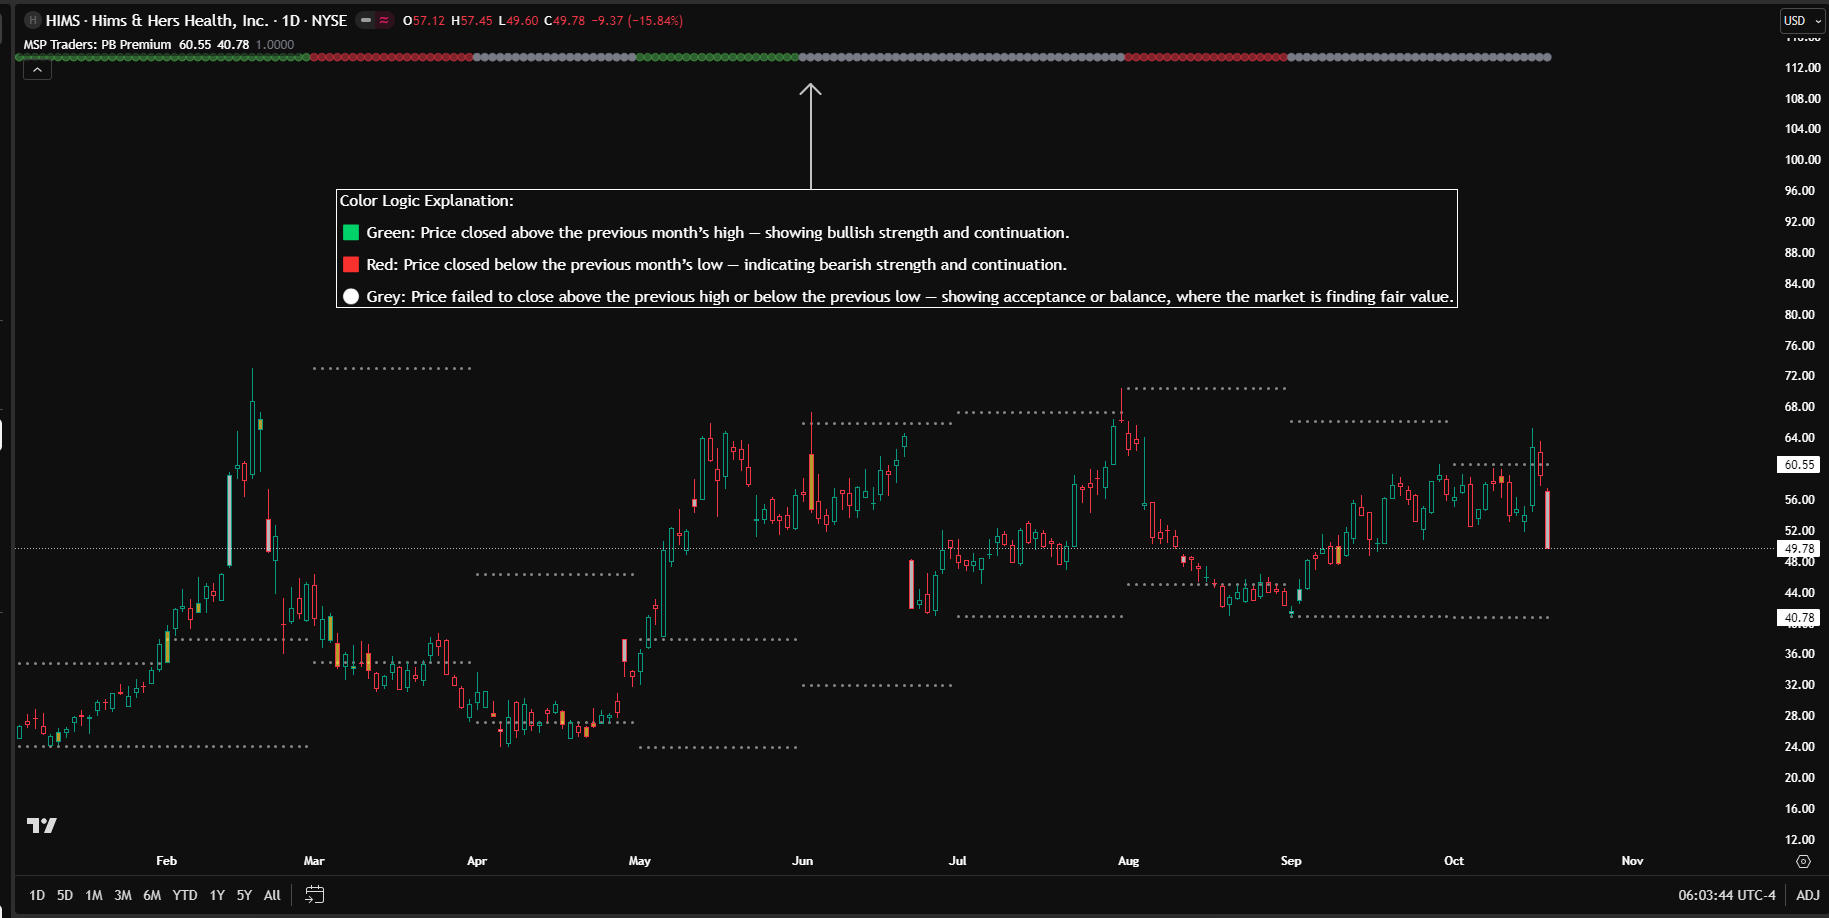Click the HIMS symbol logo icon
Image resolution: width=1829 pixels, height=918 pixels.
point(32,20)
